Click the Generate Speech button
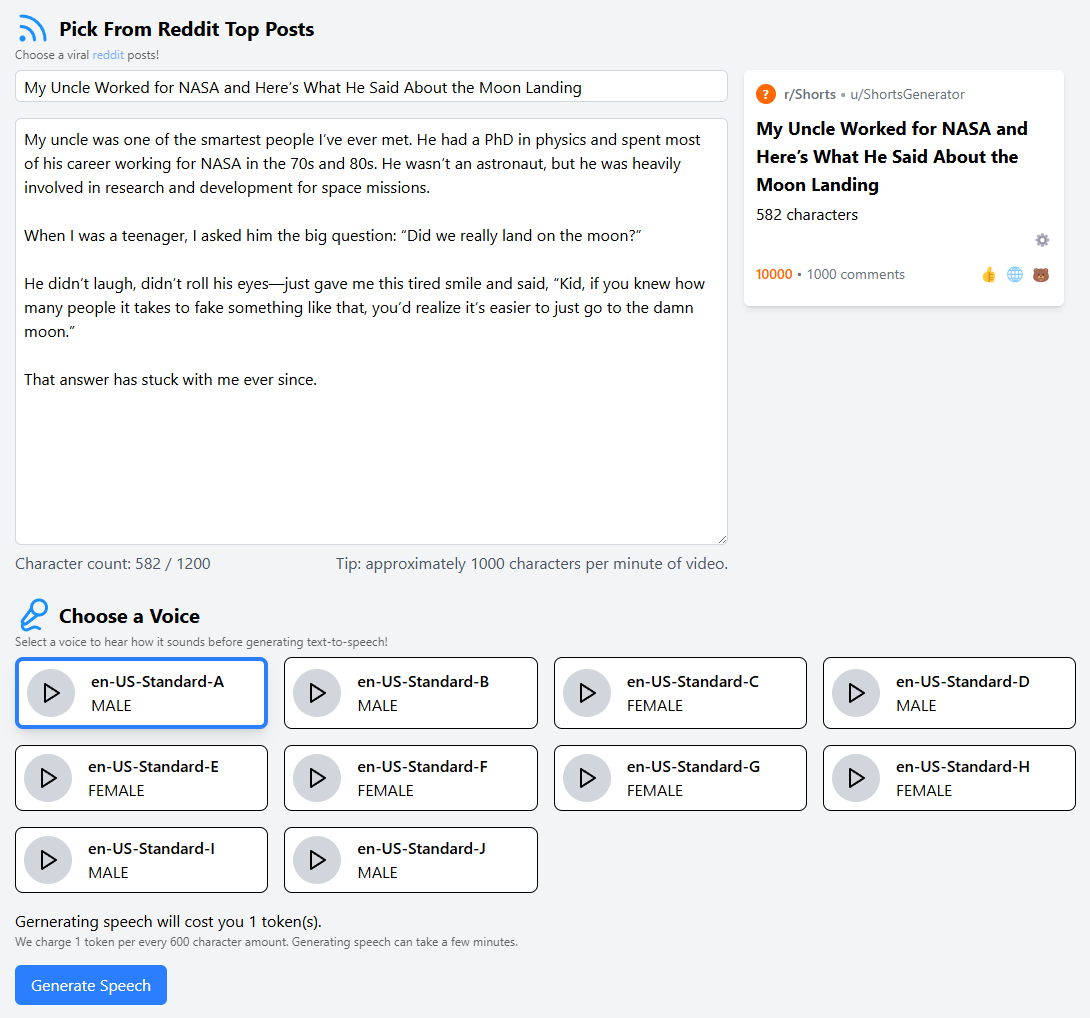 [x=91, y=985]
